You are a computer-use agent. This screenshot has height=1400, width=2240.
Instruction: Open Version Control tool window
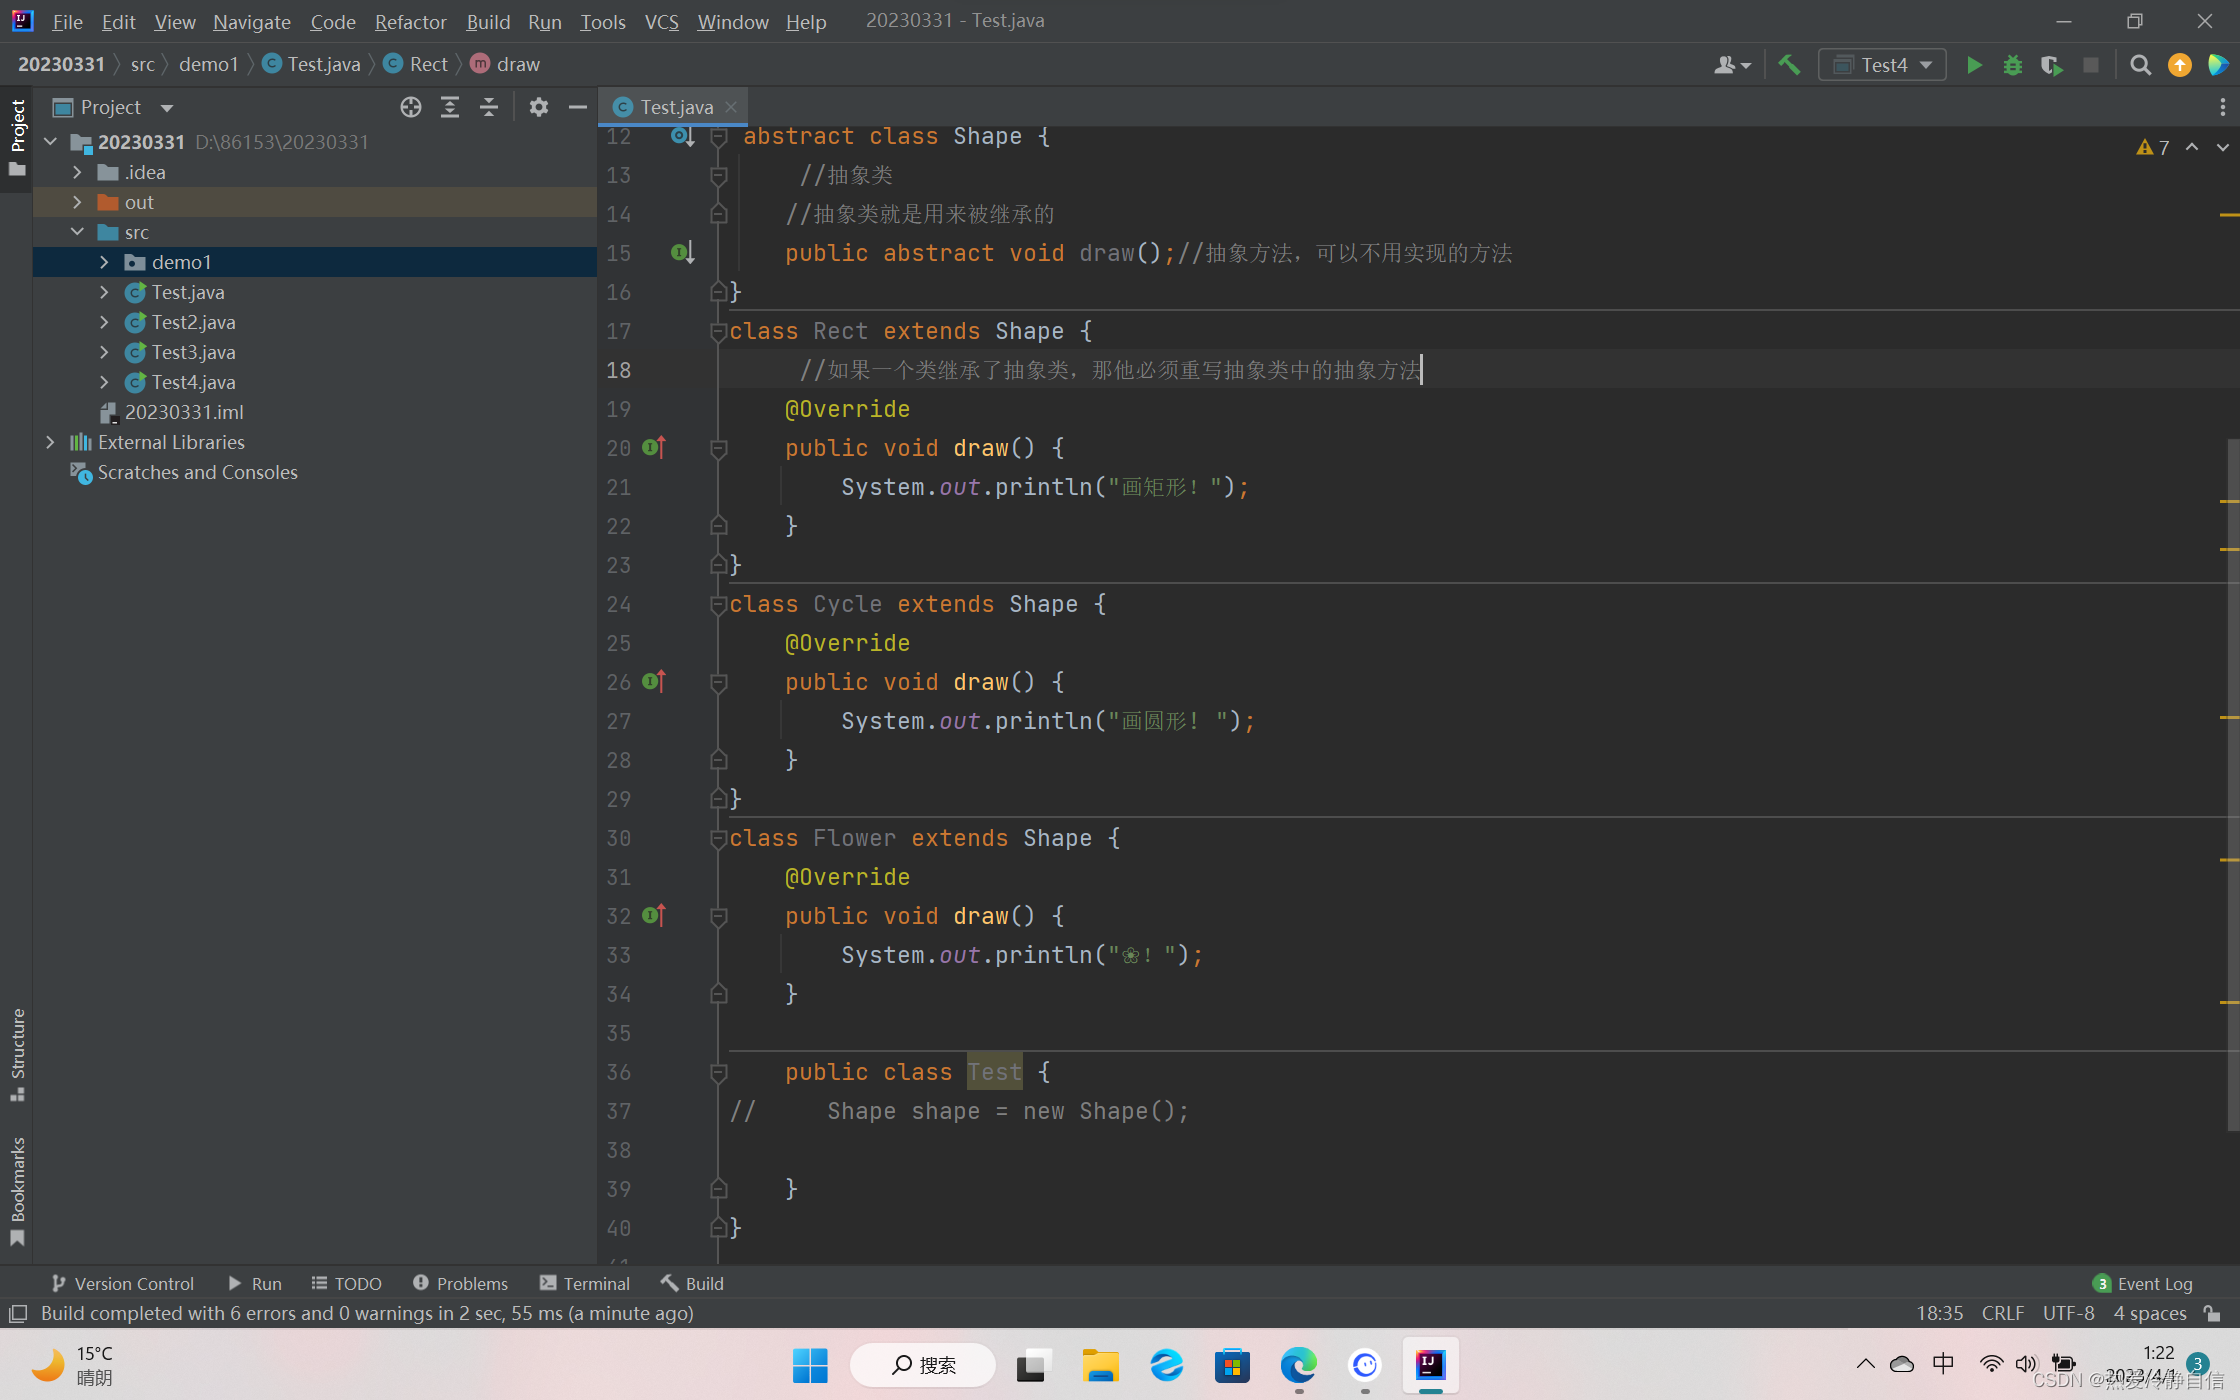coord(122,1283)
